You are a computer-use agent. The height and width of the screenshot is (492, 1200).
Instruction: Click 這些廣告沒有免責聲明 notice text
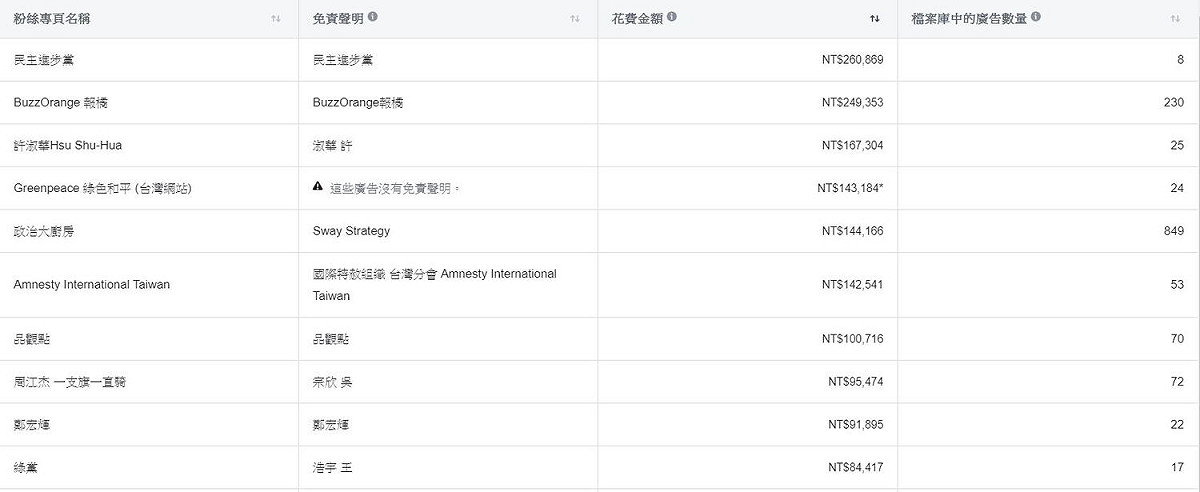click(x=395, y=188)
